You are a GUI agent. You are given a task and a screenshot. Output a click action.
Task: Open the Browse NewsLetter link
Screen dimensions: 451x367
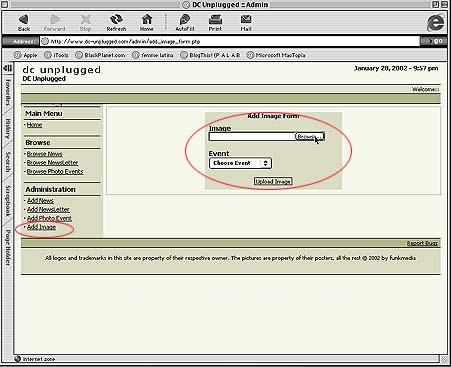(x=52, y=163)
